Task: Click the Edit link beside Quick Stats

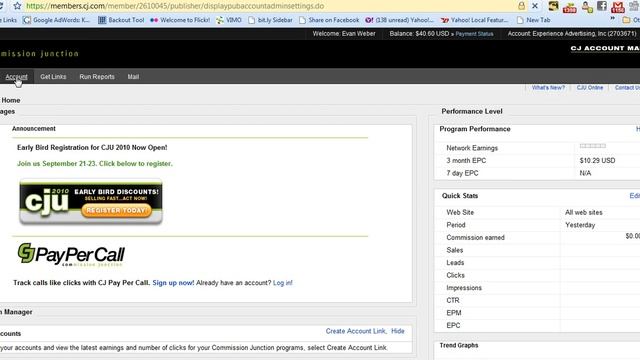Action: 635,196
